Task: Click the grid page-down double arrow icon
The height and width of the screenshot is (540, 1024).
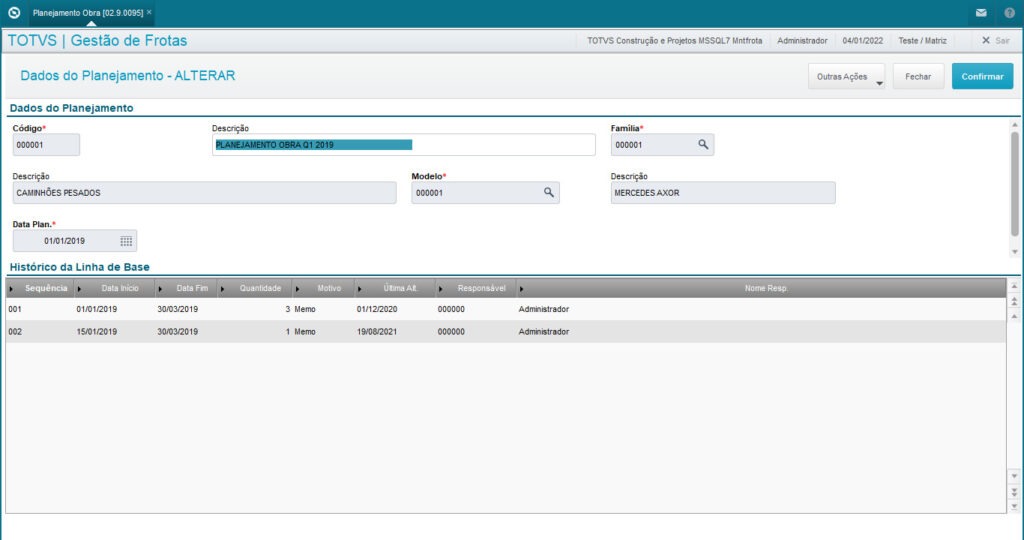Action: pyautogui.click(x=1014, y=492)
